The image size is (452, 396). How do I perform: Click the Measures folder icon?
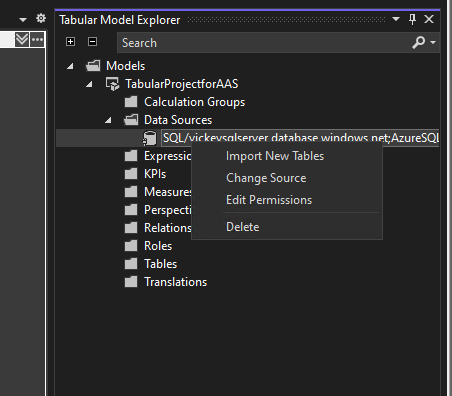(131, 192)
